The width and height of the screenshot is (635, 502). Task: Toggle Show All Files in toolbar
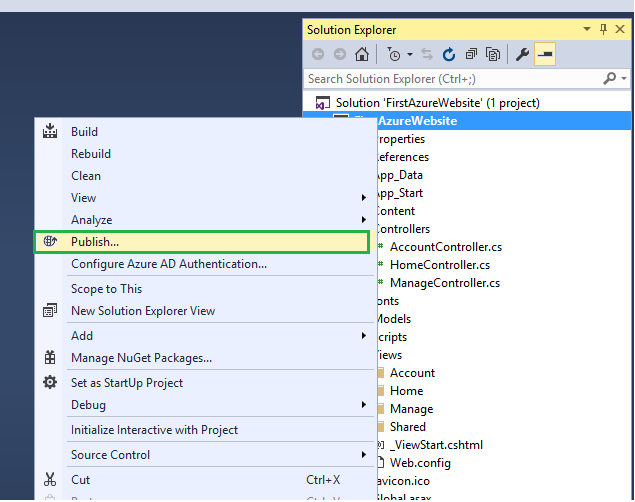[493, 55]
